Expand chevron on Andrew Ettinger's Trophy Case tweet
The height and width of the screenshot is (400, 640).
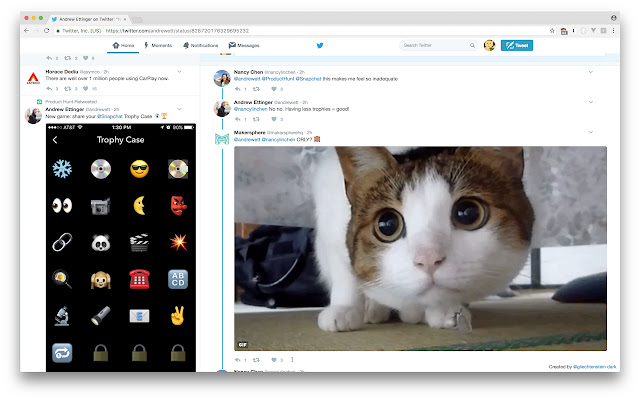coord(180,109)
